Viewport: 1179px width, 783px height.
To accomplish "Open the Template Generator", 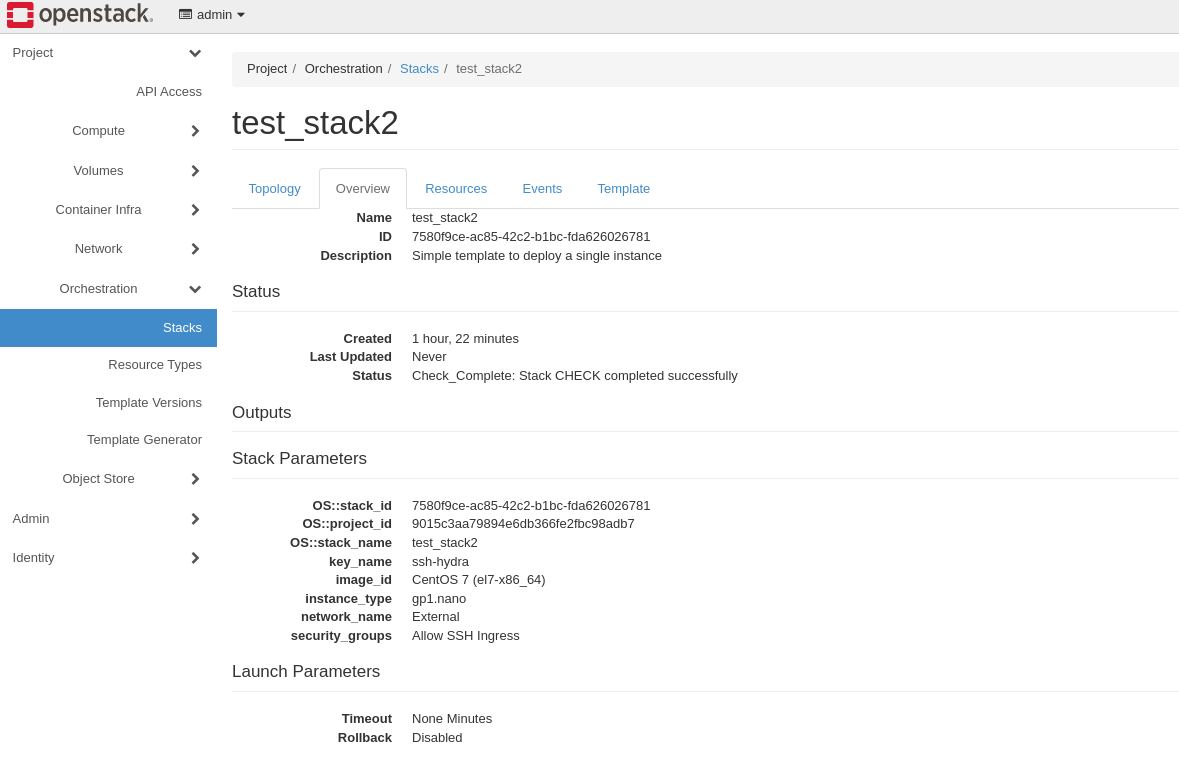I will [144, 440].
